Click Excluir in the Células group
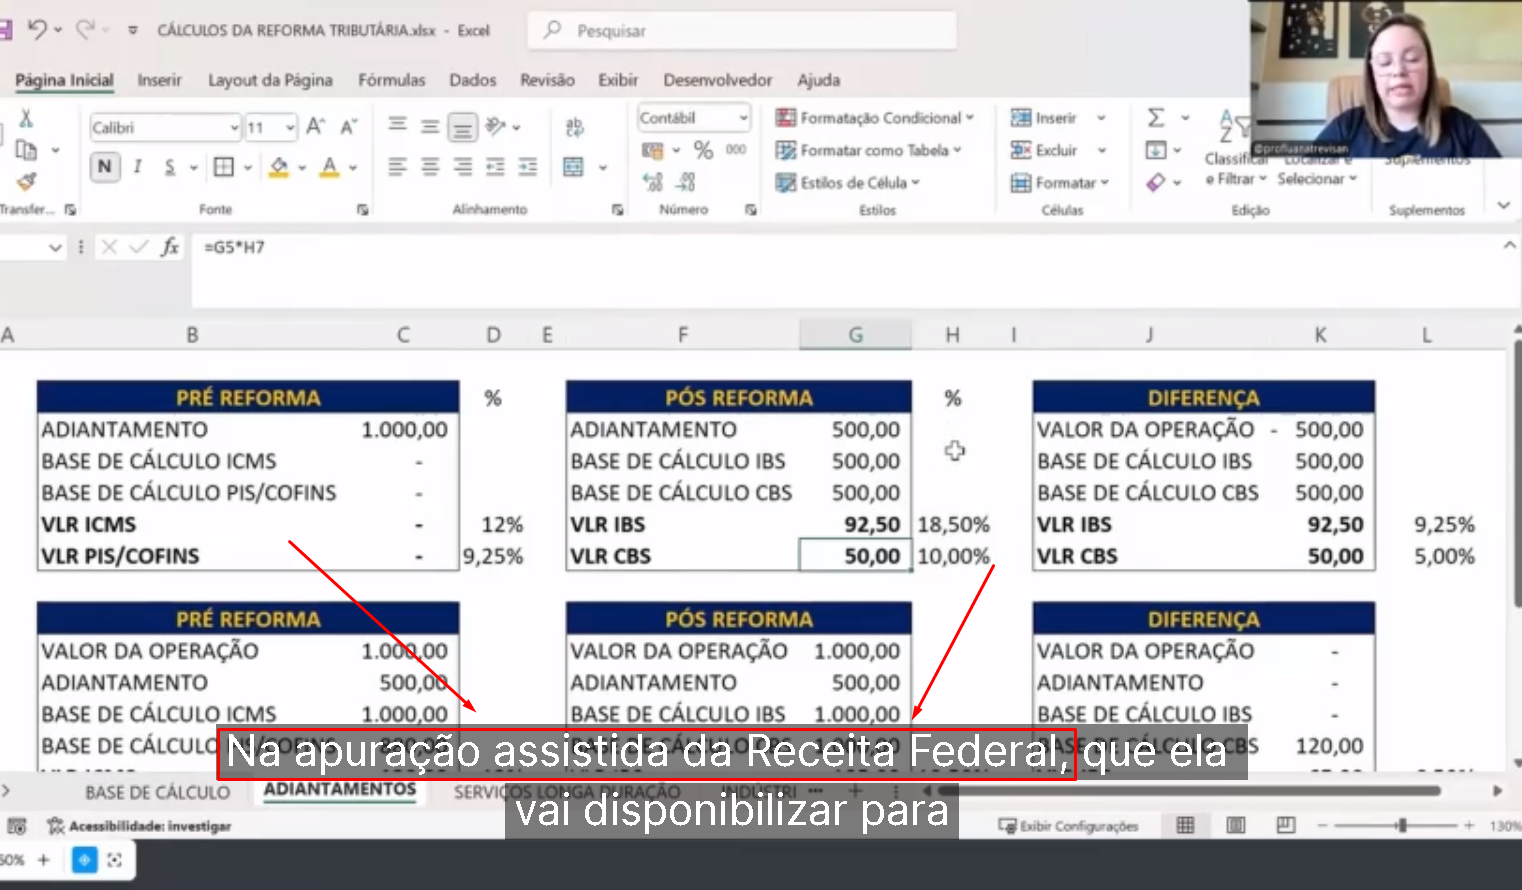Image resolution: width=1522 pixels, height=890 pixels. (1058, 150)
